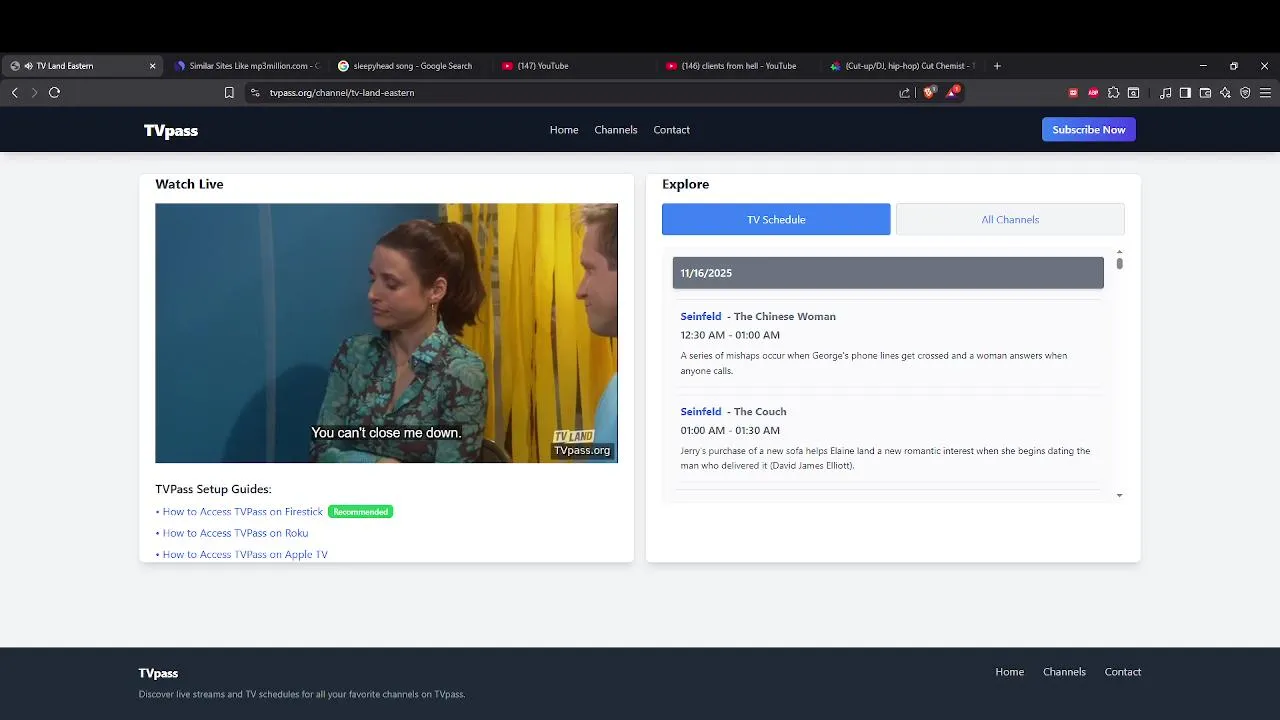This screenshot has height=720, width=1280.
Task: Open Contact link in the footer
Action: point(1123,672)
